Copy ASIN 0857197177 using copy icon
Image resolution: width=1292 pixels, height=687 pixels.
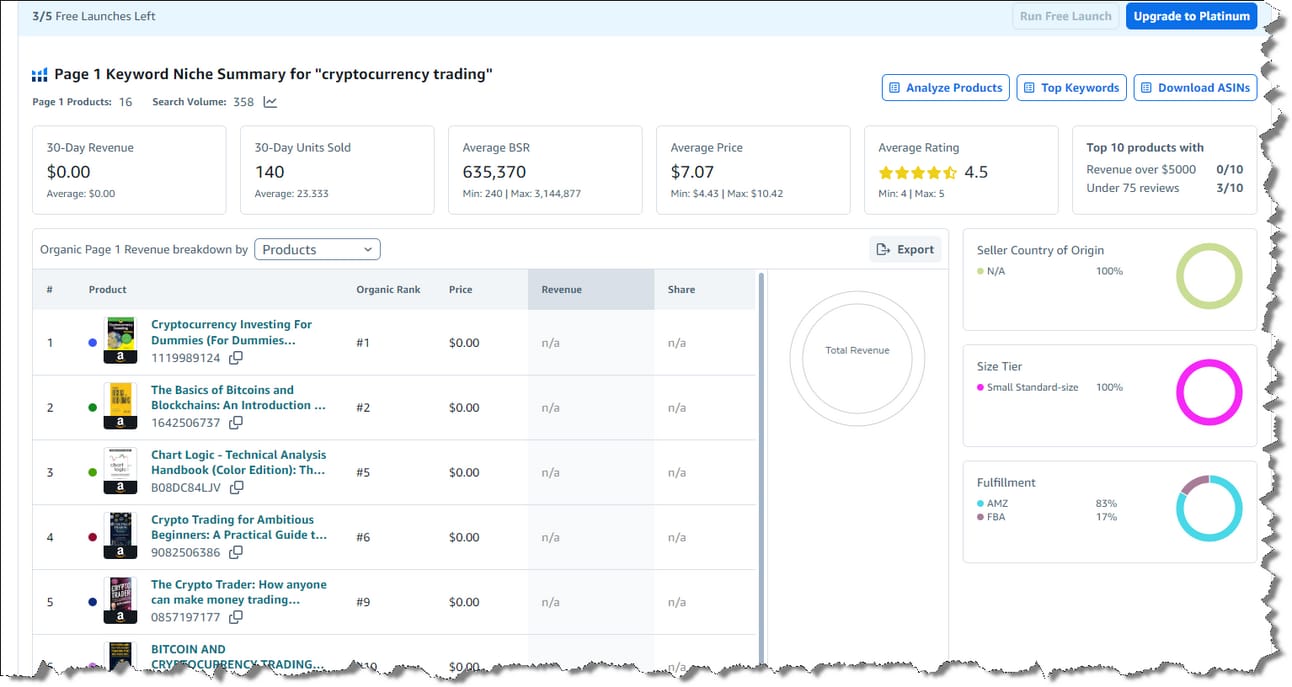click(235, 618)
